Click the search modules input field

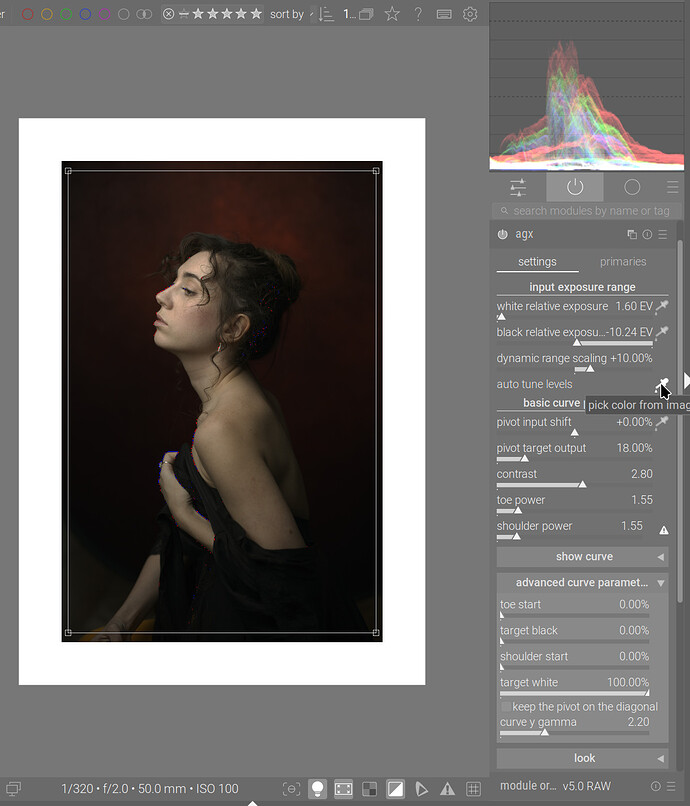(x=588, y=211)
